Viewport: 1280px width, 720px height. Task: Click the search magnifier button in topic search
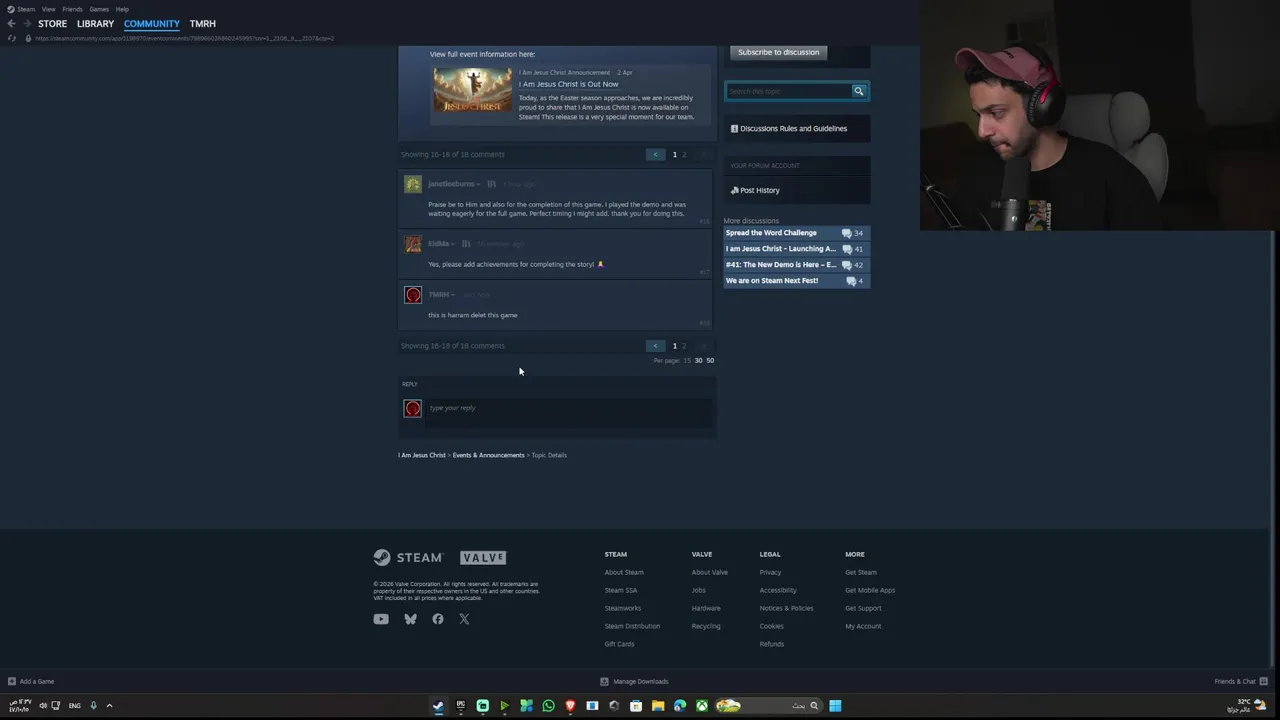[x=858, y=91]
